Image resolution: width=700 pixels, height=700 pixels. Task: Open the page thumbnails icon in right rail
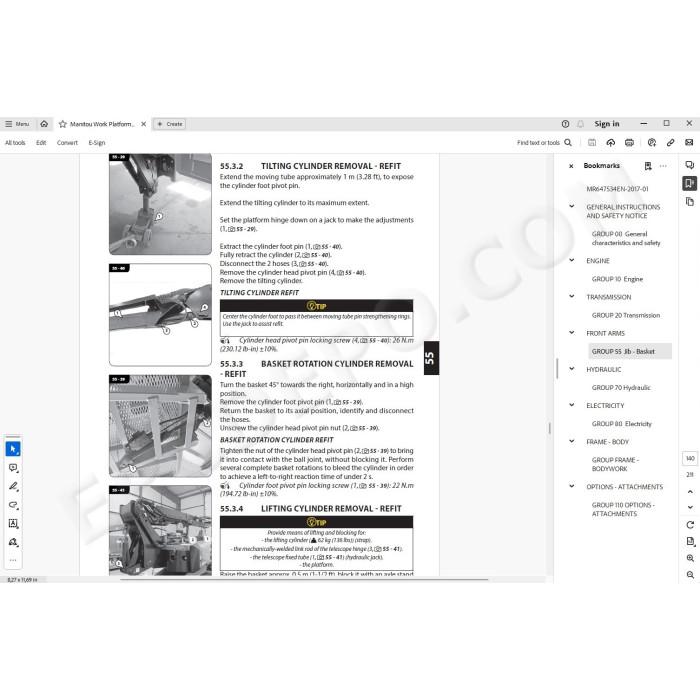point(689,202)
